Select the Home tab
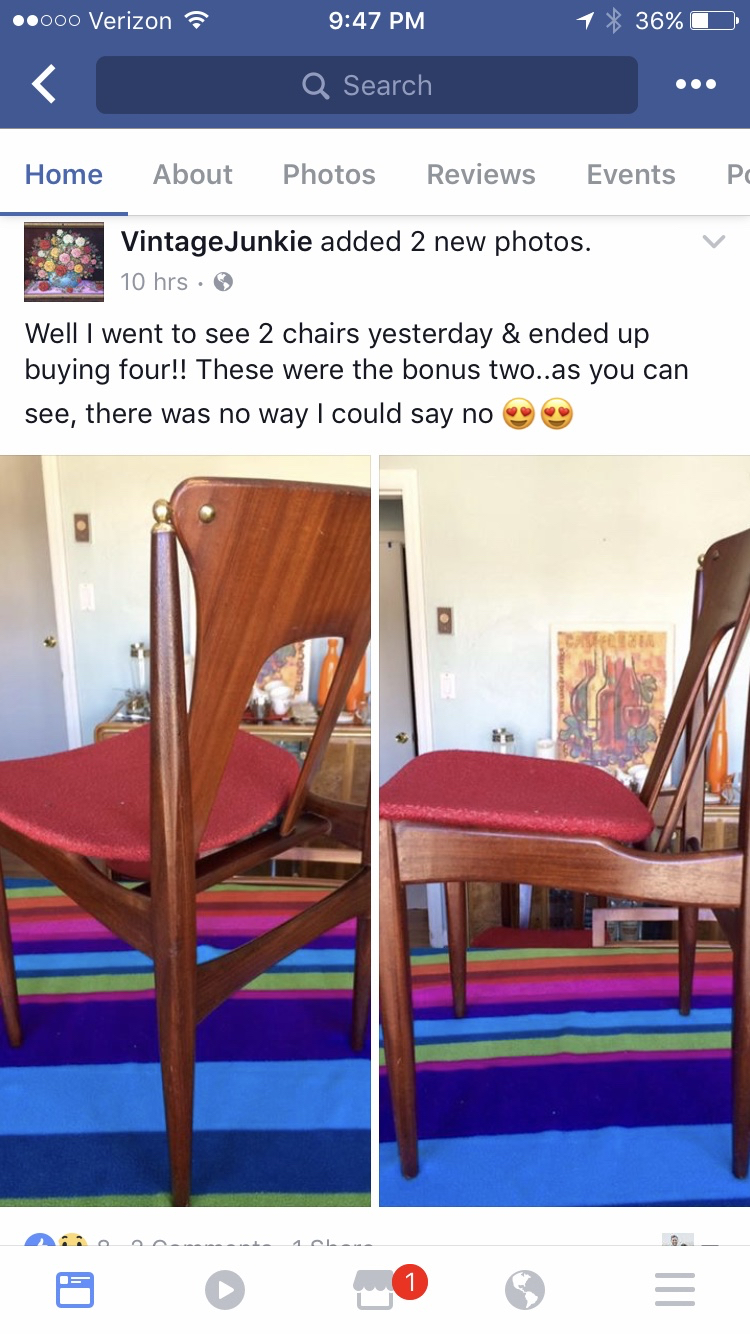Image resolution: width=750 pixels, height=1334 pixels. (64, 174)
